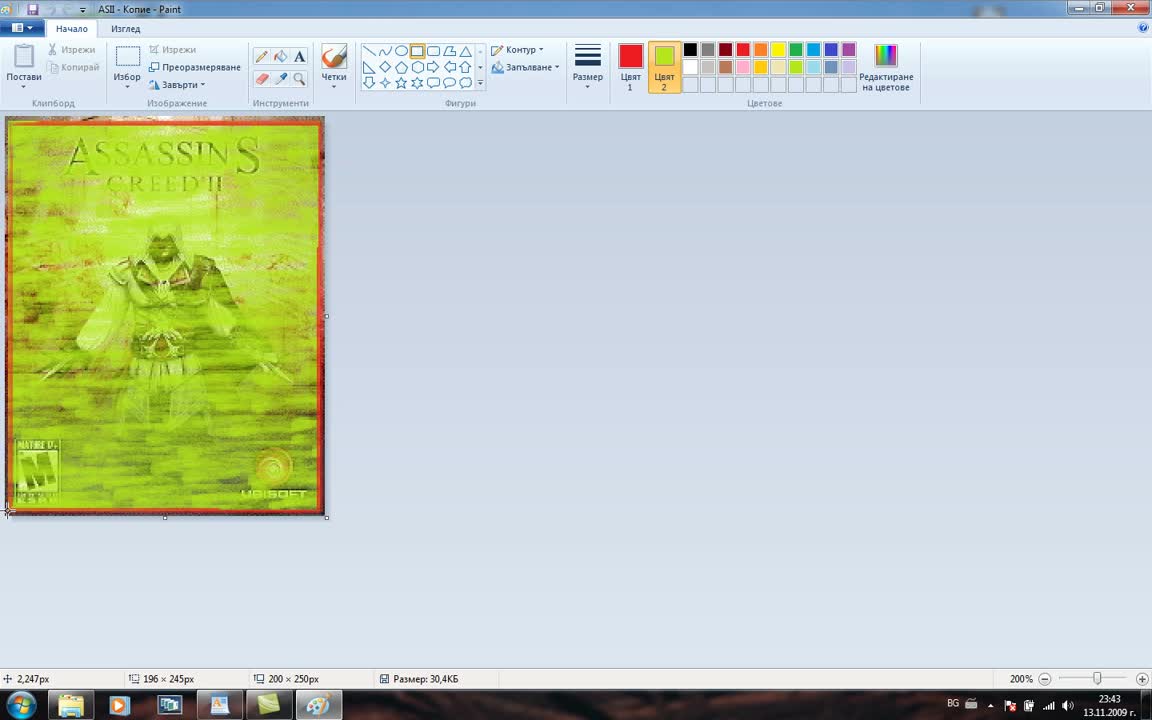Pick the pink color swatch

[743, 67]
